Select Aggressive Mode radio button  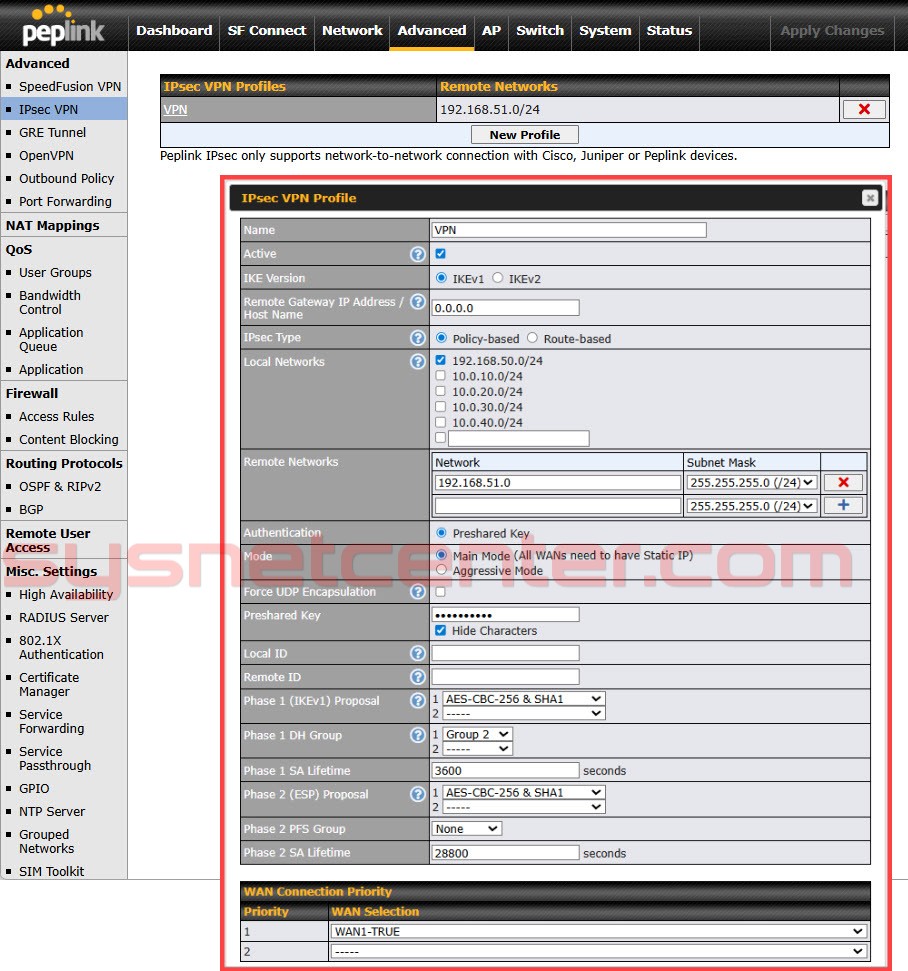(x=441, y=570)
